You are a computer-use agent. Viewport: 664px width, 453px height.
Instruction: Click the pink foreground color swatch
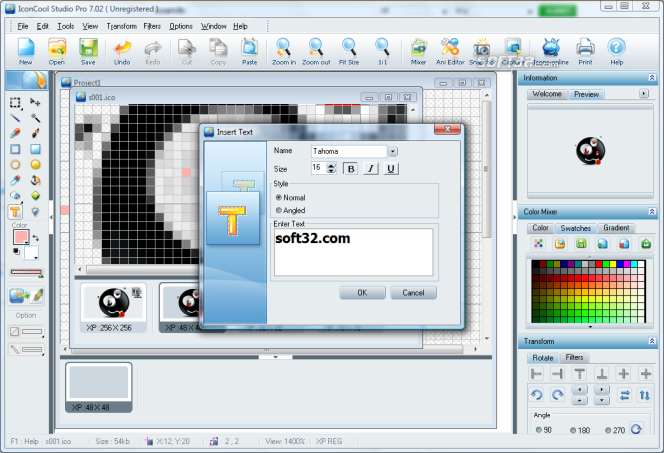(20, 237)
